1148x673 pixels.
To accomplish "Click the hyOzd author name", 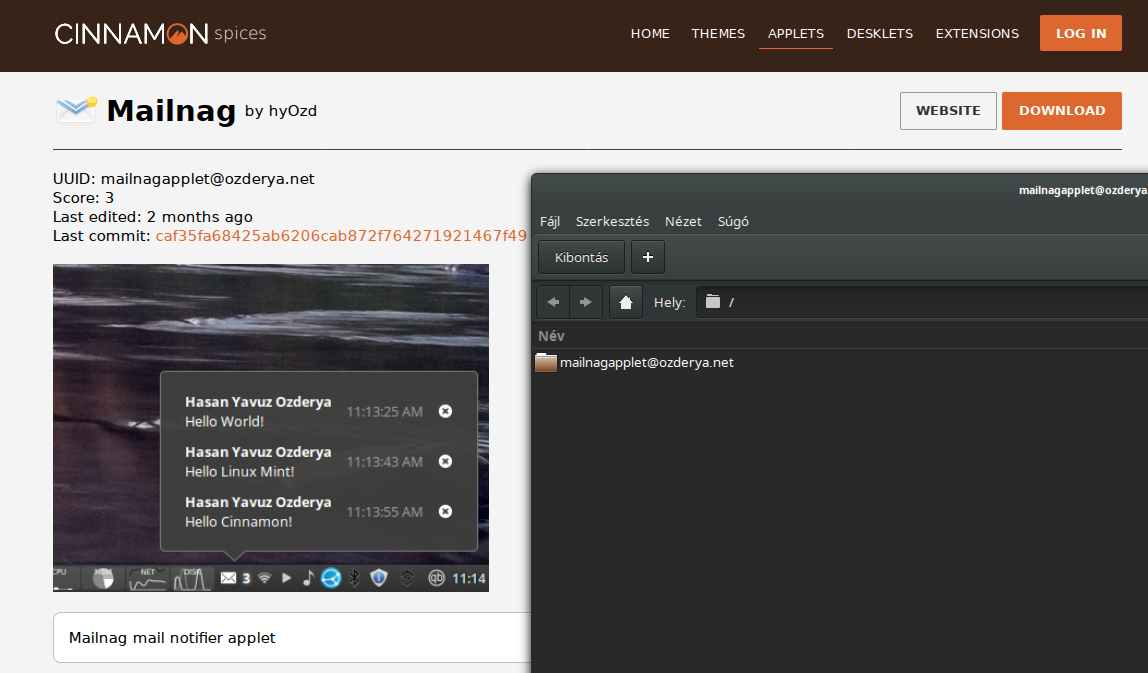I will click(x=293, y=111).
